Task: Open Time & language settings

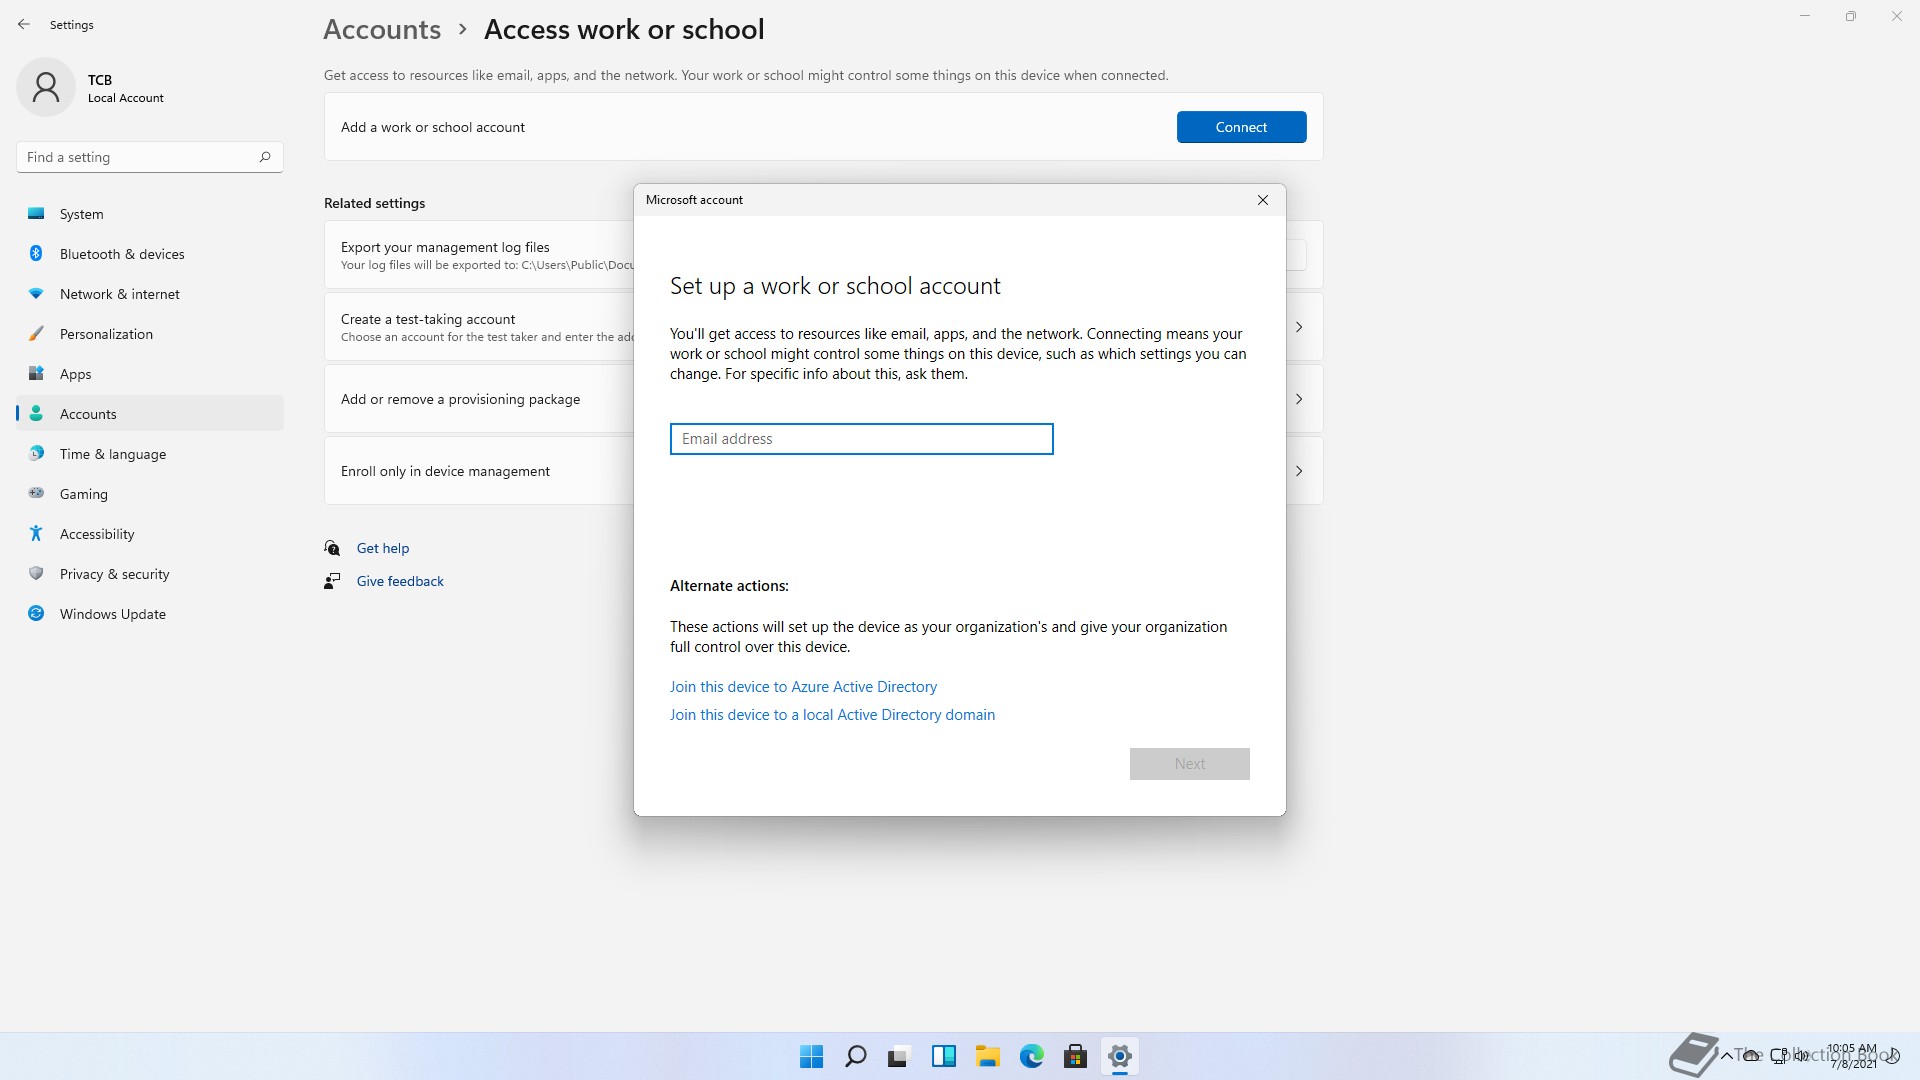Action: pos(150,454)
